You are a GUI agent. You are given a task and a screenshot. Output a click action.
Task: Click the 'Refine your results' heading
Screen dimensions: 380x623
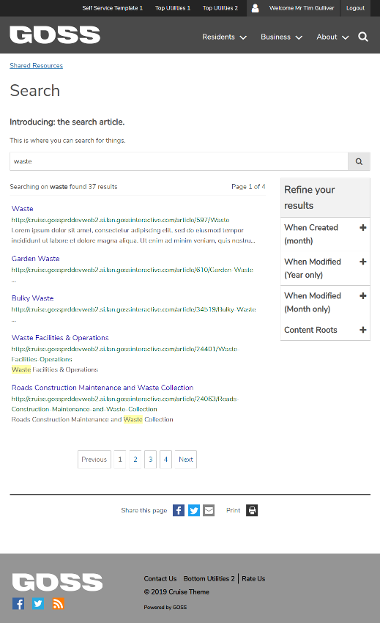tap(310, 197)
